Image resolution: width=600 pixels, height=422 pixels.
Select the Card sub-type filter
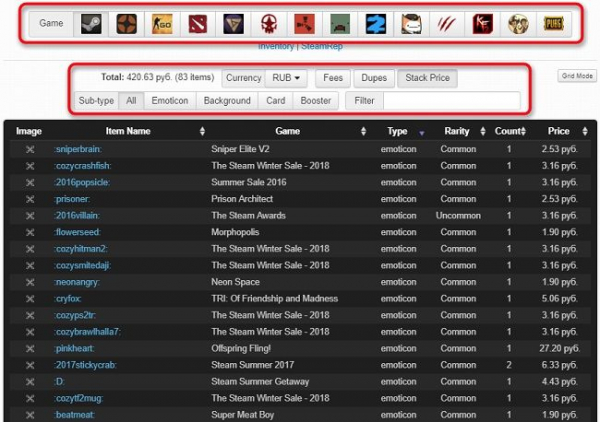click(276, 101)
